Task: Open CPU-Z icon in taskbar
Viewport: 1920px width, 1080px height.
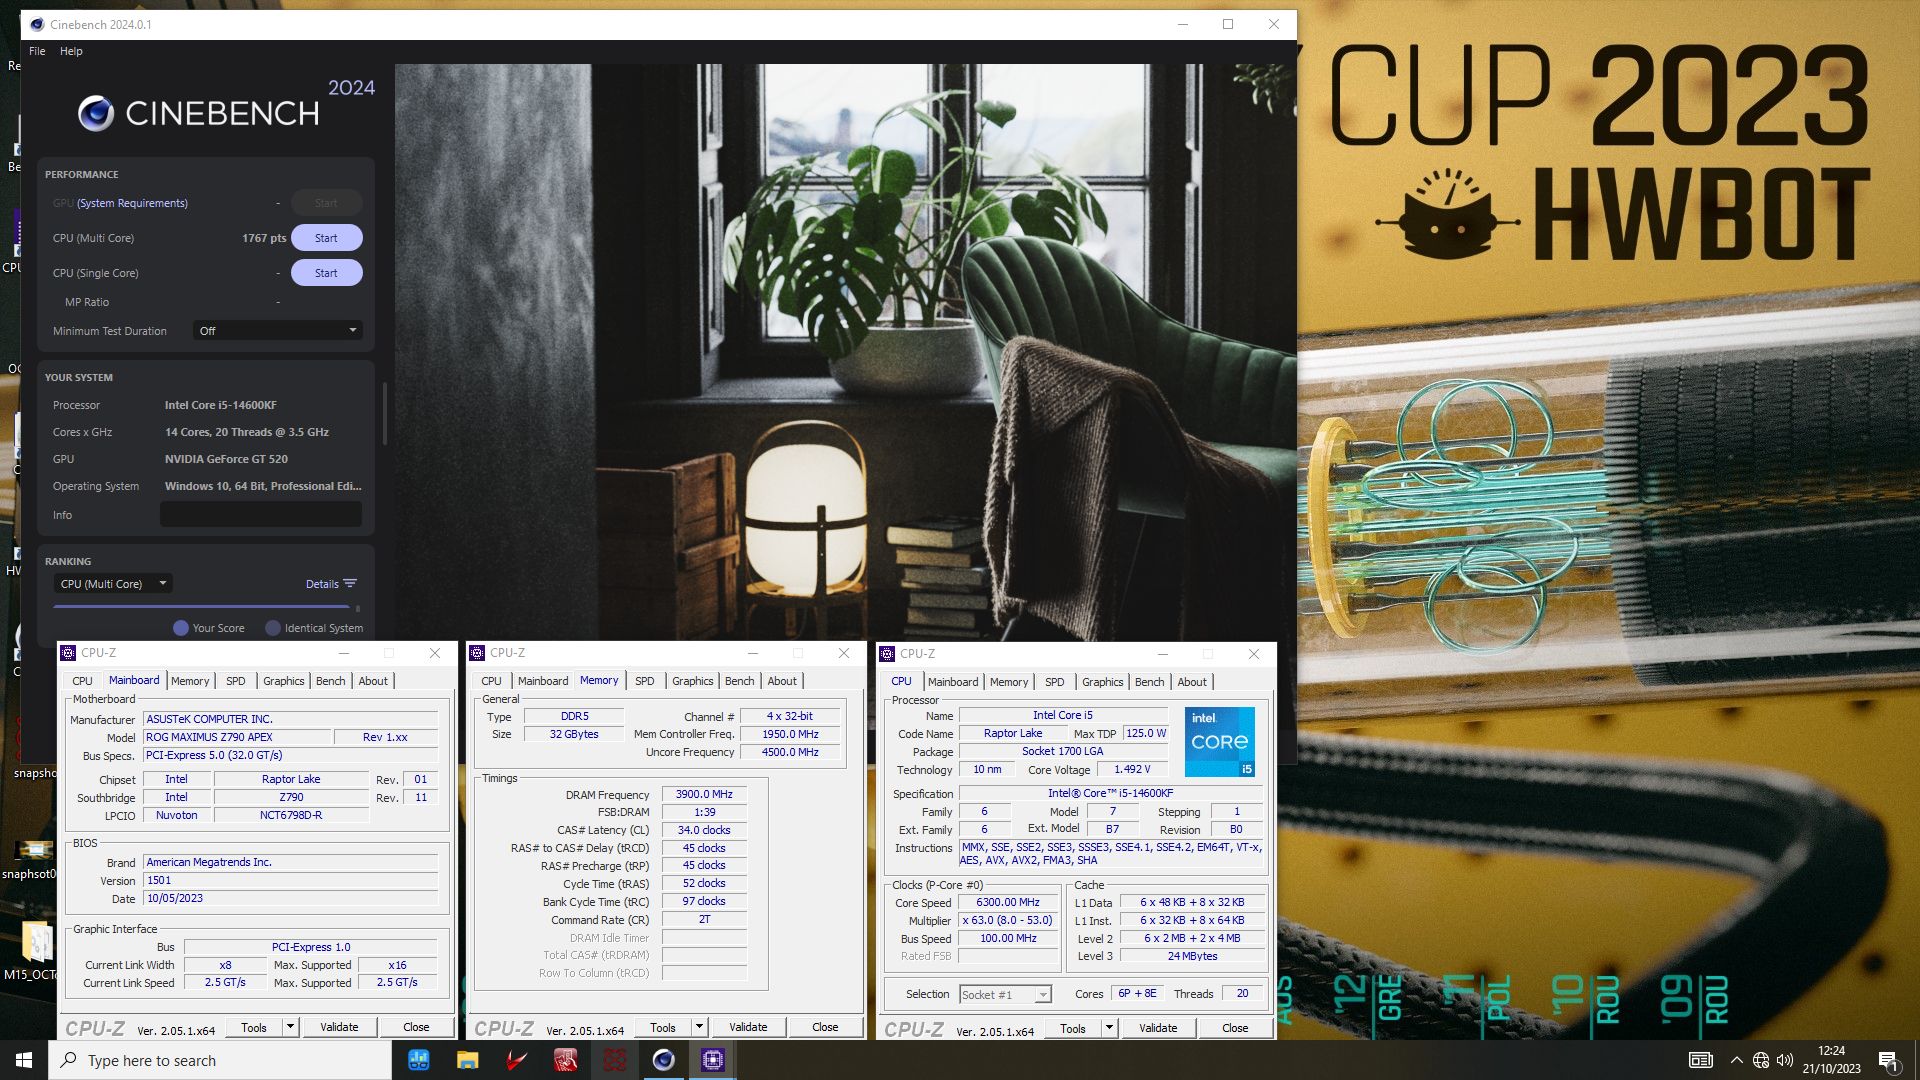Action: [712, 1060]
